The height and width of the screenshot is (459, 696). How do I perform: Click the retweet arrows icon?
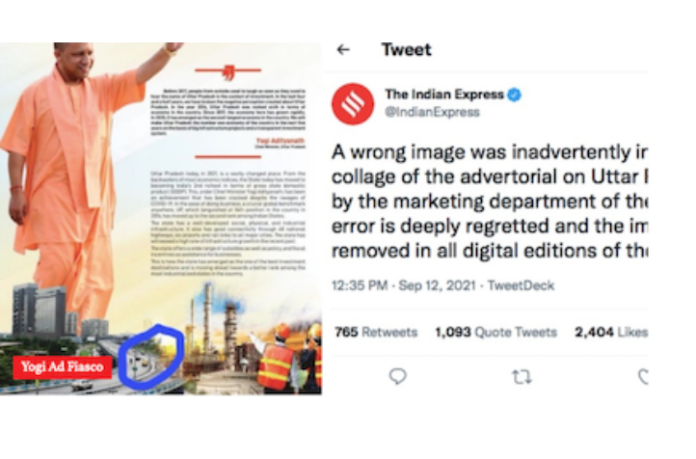pyautogui.click(x=522, y=377)
